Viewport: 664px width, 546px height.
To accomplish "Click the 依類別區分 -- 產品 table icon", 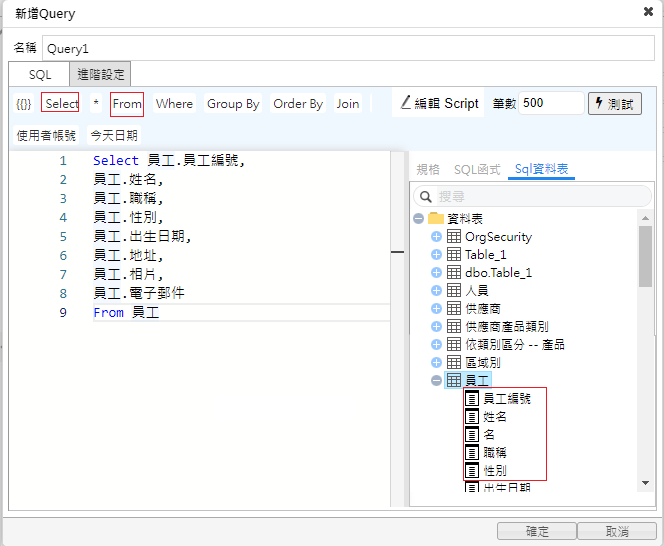I will pos(454,344).
